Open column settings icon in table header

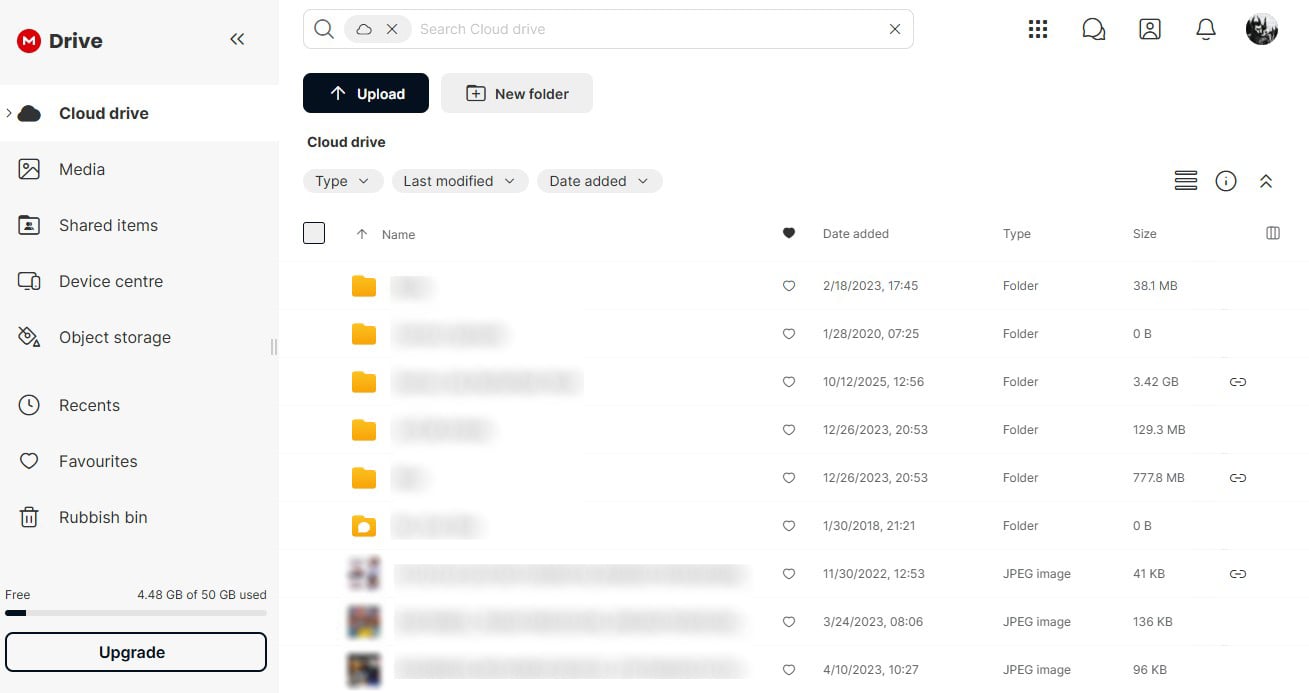pos(1273,233)
